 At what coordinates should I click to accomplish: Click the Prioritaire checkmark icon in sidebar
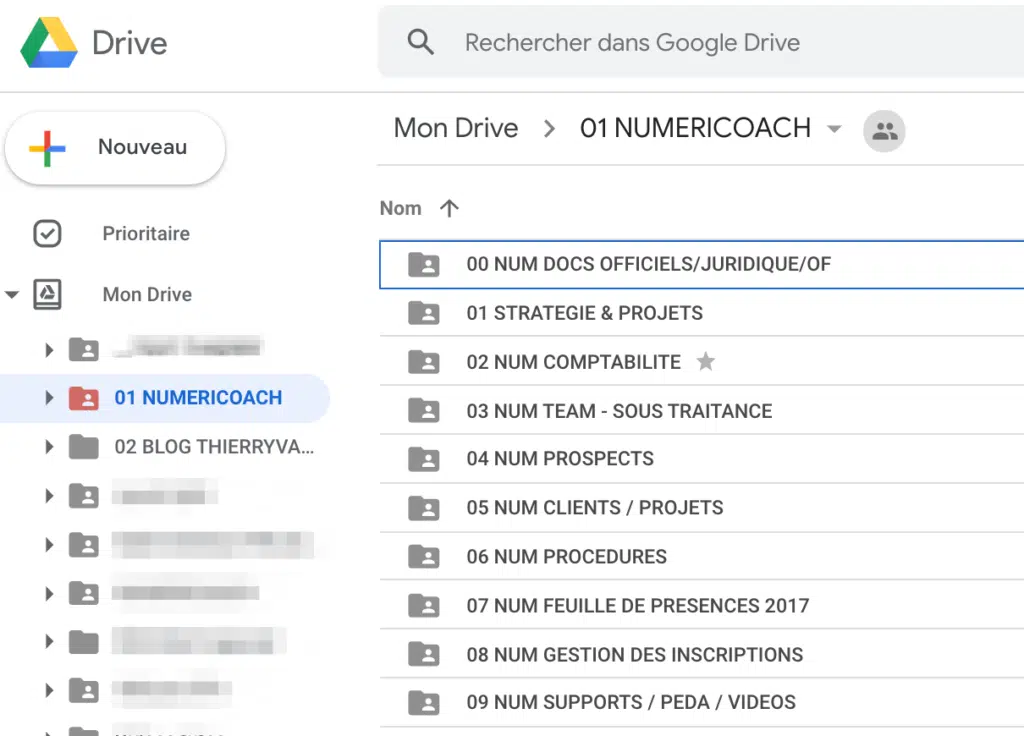pos(47,234)
